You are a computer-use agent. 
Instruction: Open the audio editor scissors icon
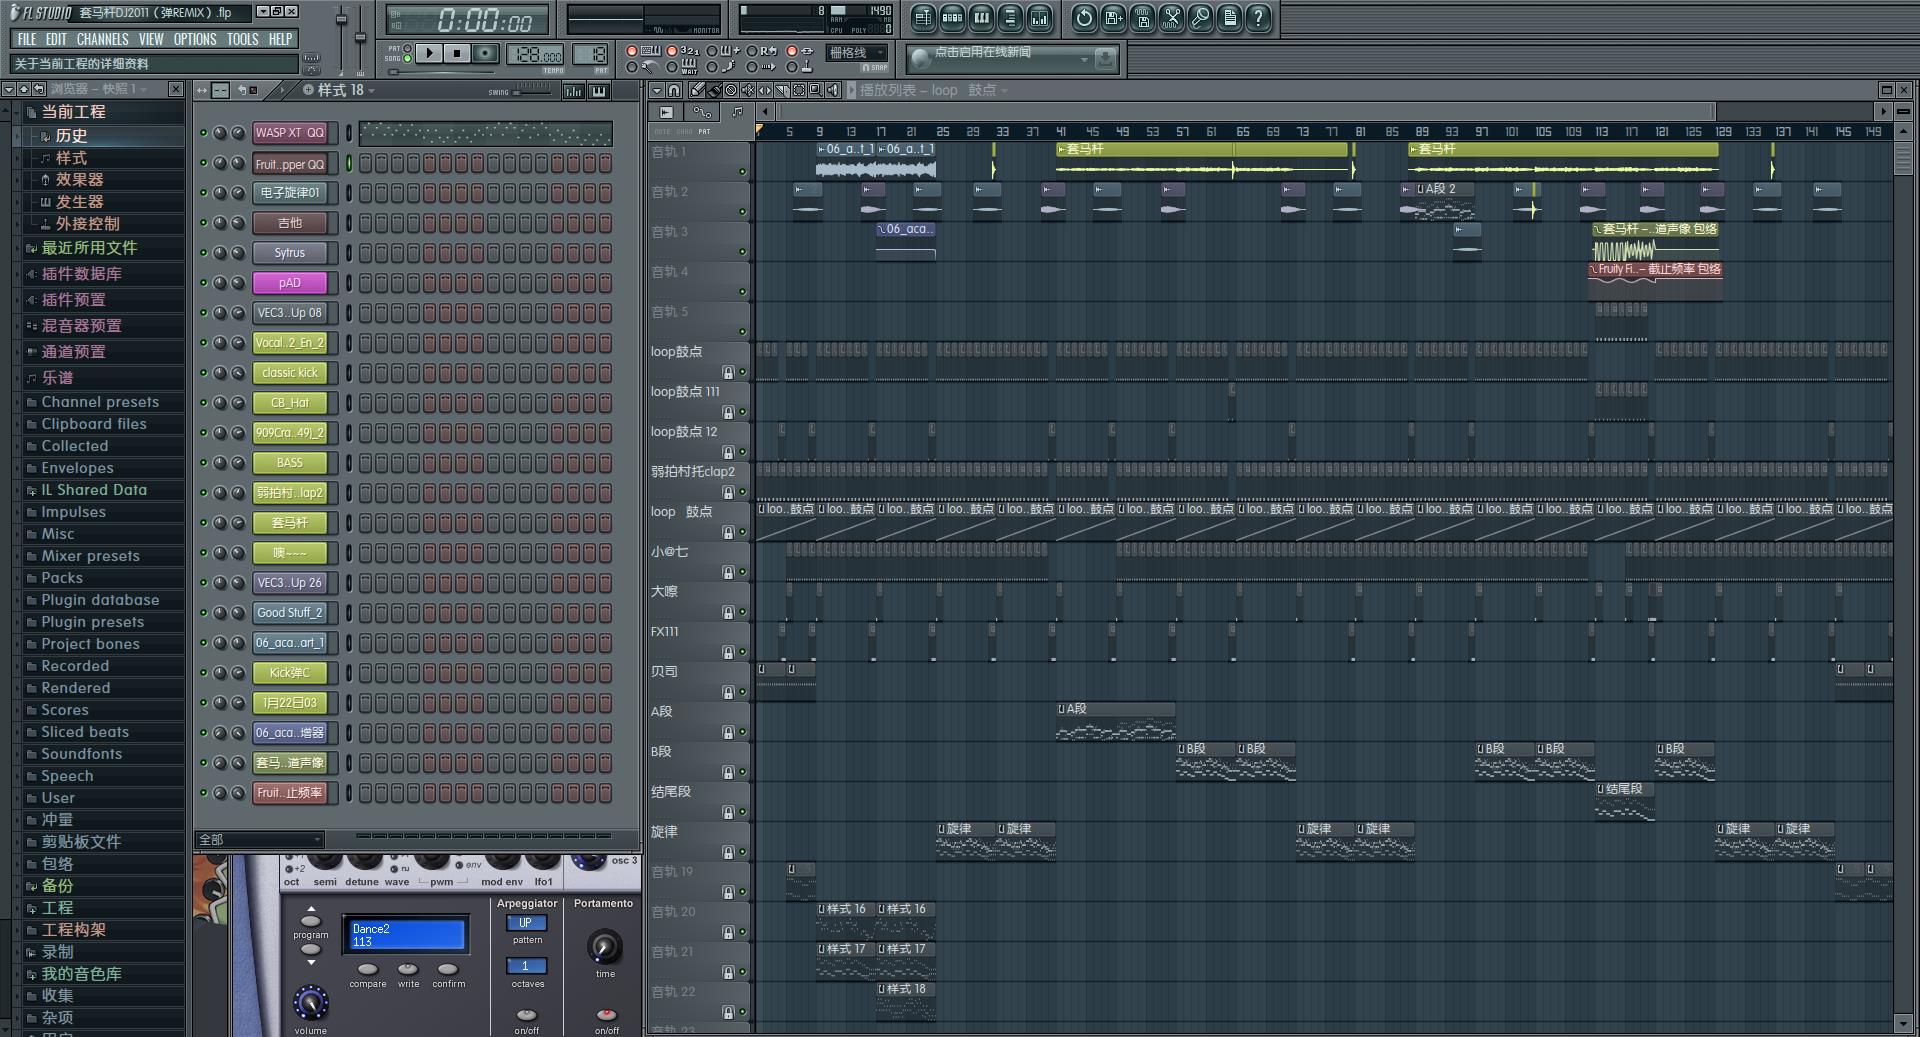tap(1171, 18)
